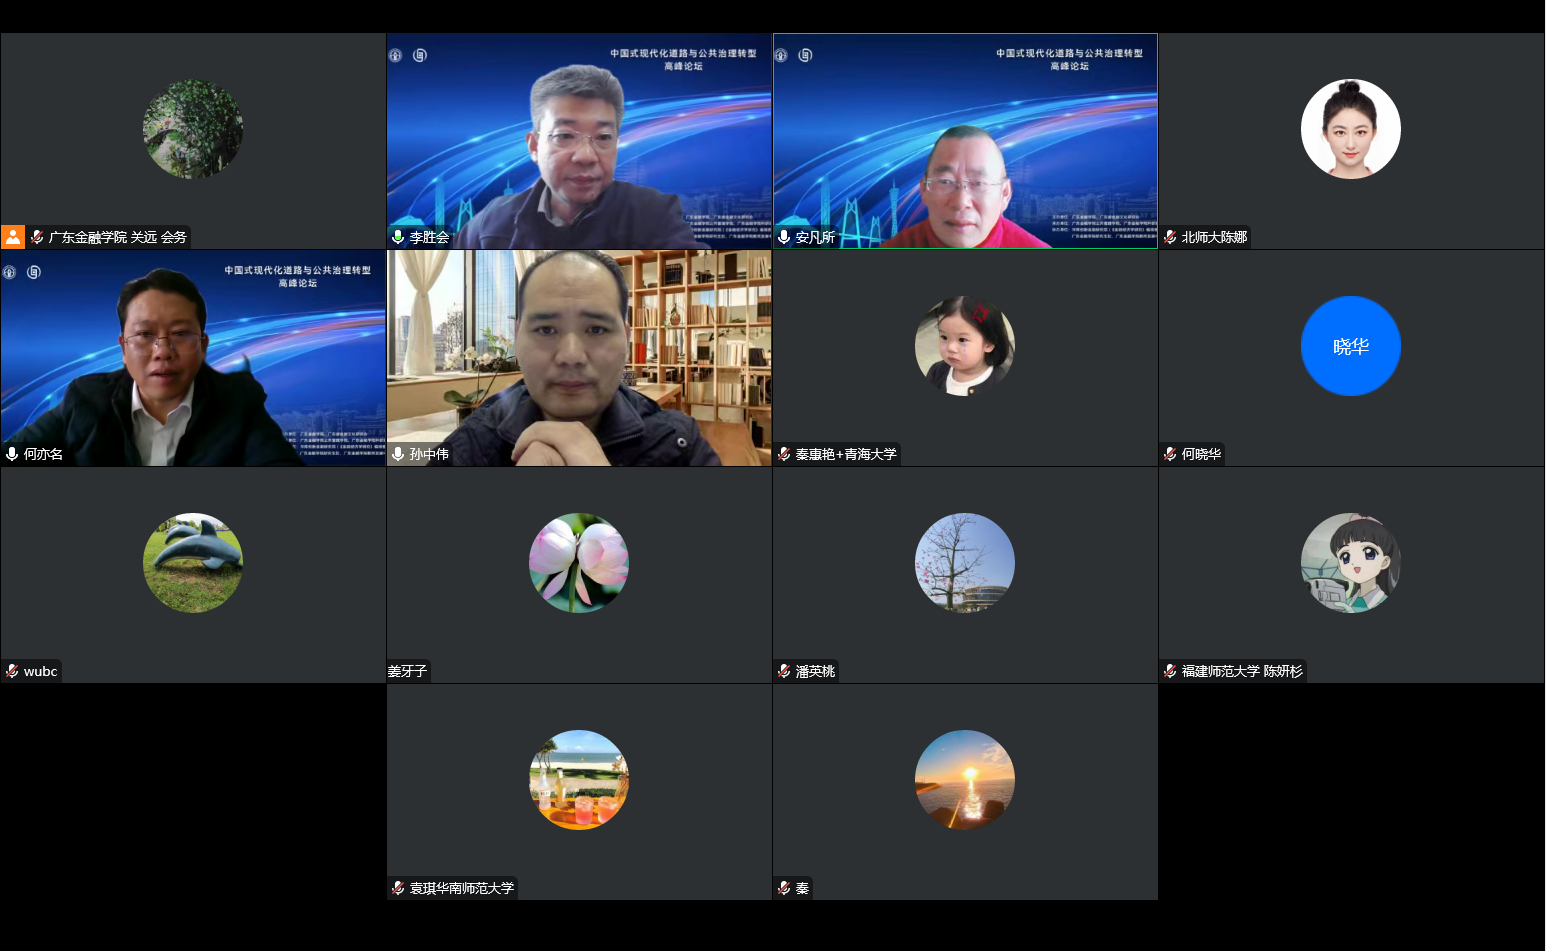This screenshot has height=951, width=1546.
Task: Select the blue 晓华 avatar circle
Action: tap(1350, 346)
